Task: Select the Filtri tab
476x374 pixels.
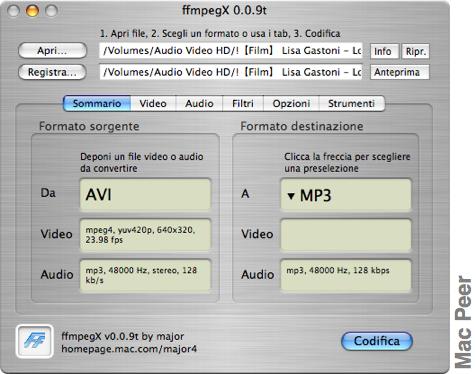Action: tap(243, 103)
